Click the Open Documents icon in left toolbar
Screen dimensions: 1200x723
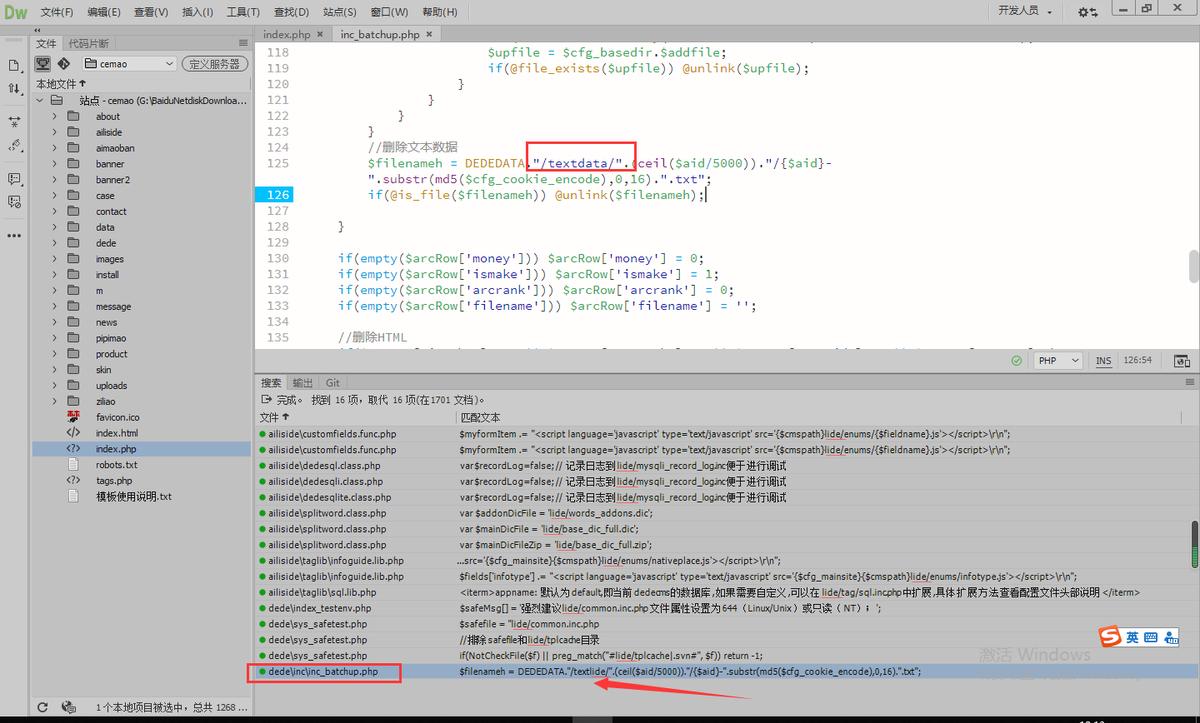click(14, 65)
